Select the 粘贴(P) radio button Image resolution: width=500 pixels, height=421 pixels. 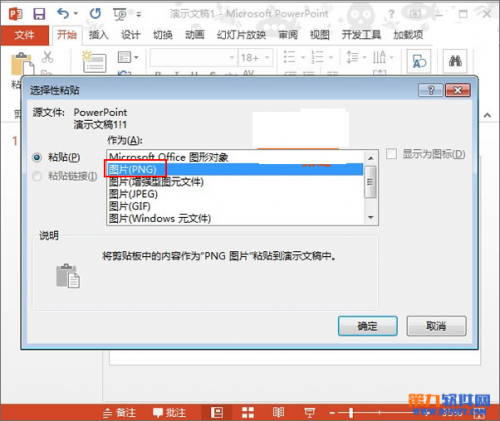[37, 157]
